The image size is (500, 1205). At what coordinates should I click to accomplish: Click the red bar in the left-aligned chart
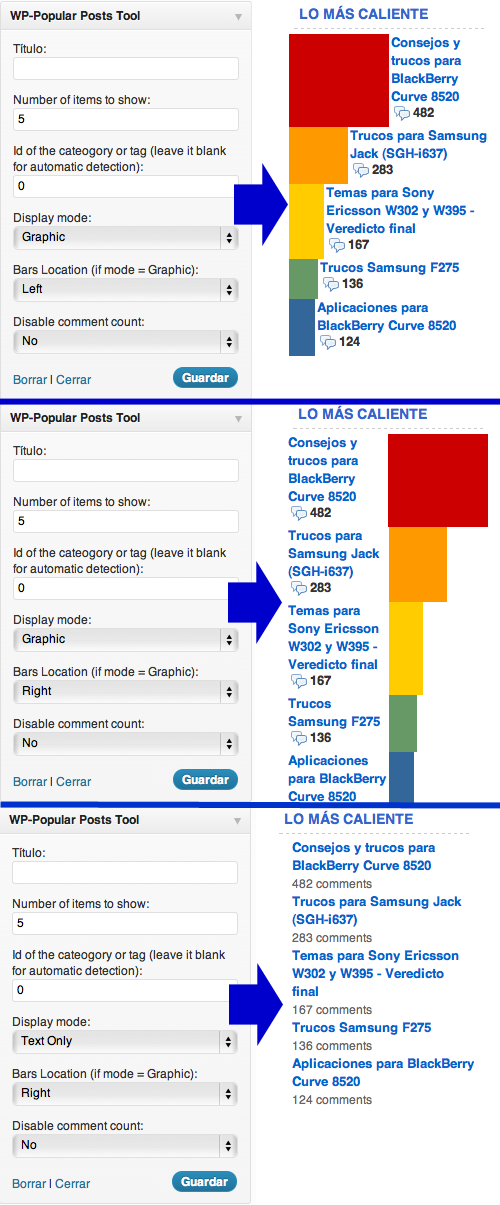tap(339, 80)
